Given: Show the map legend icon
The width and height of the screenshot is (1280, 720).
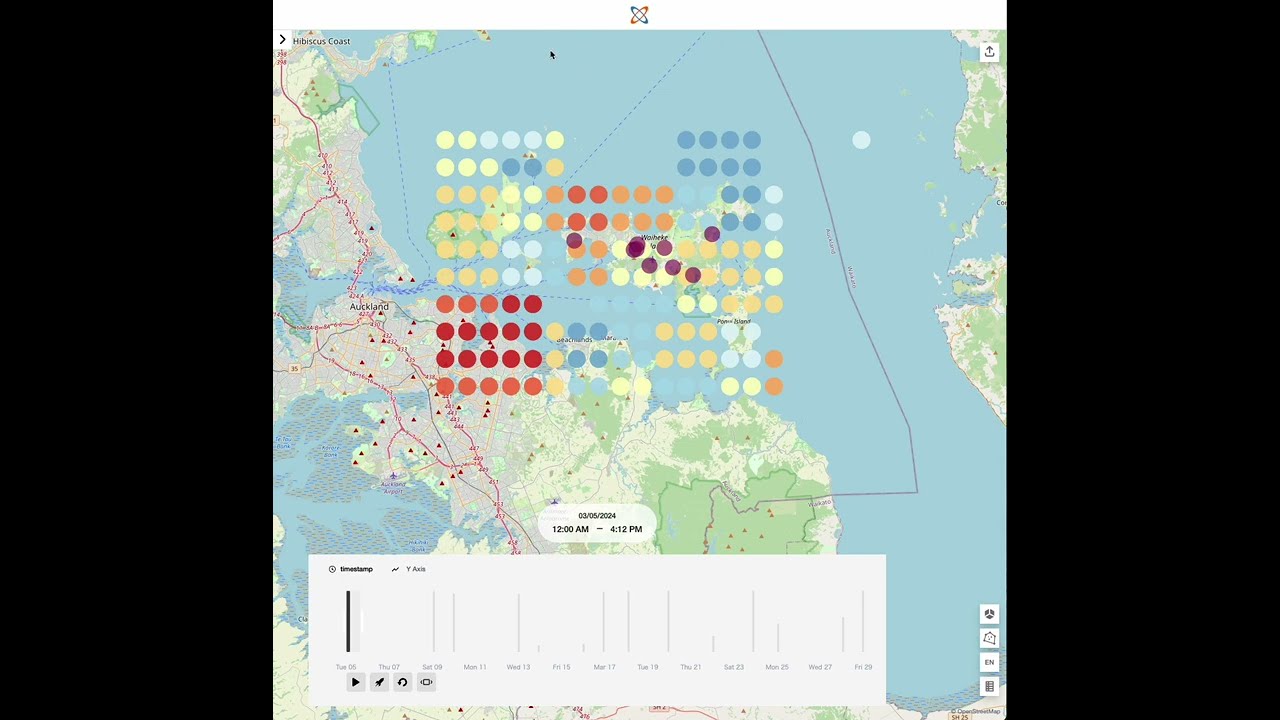Looking at the screenshot, I should (989, 686).
